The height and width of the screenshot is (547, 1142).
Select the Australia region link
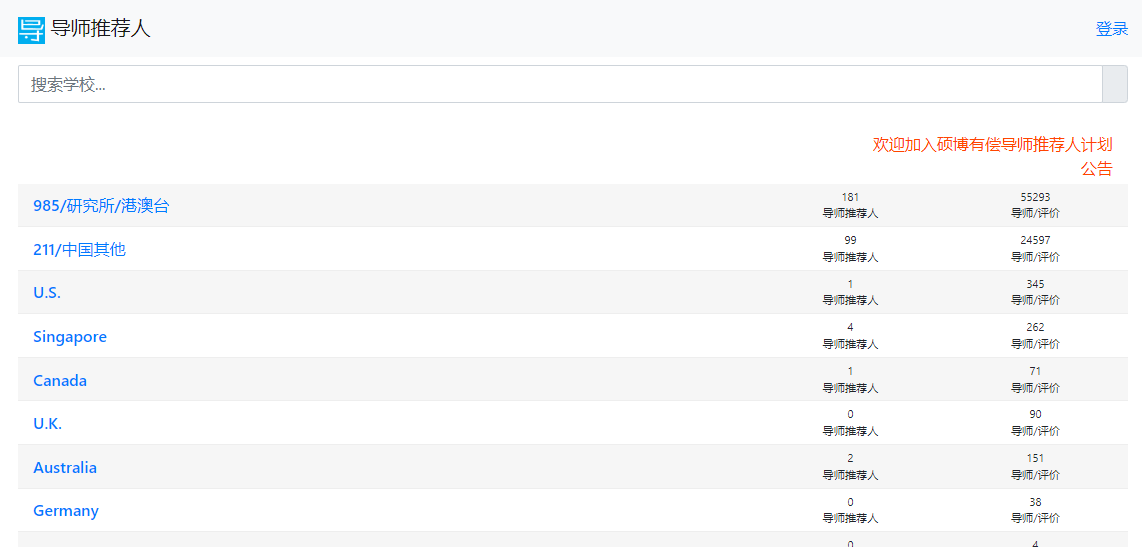click(x=65, y=468)
